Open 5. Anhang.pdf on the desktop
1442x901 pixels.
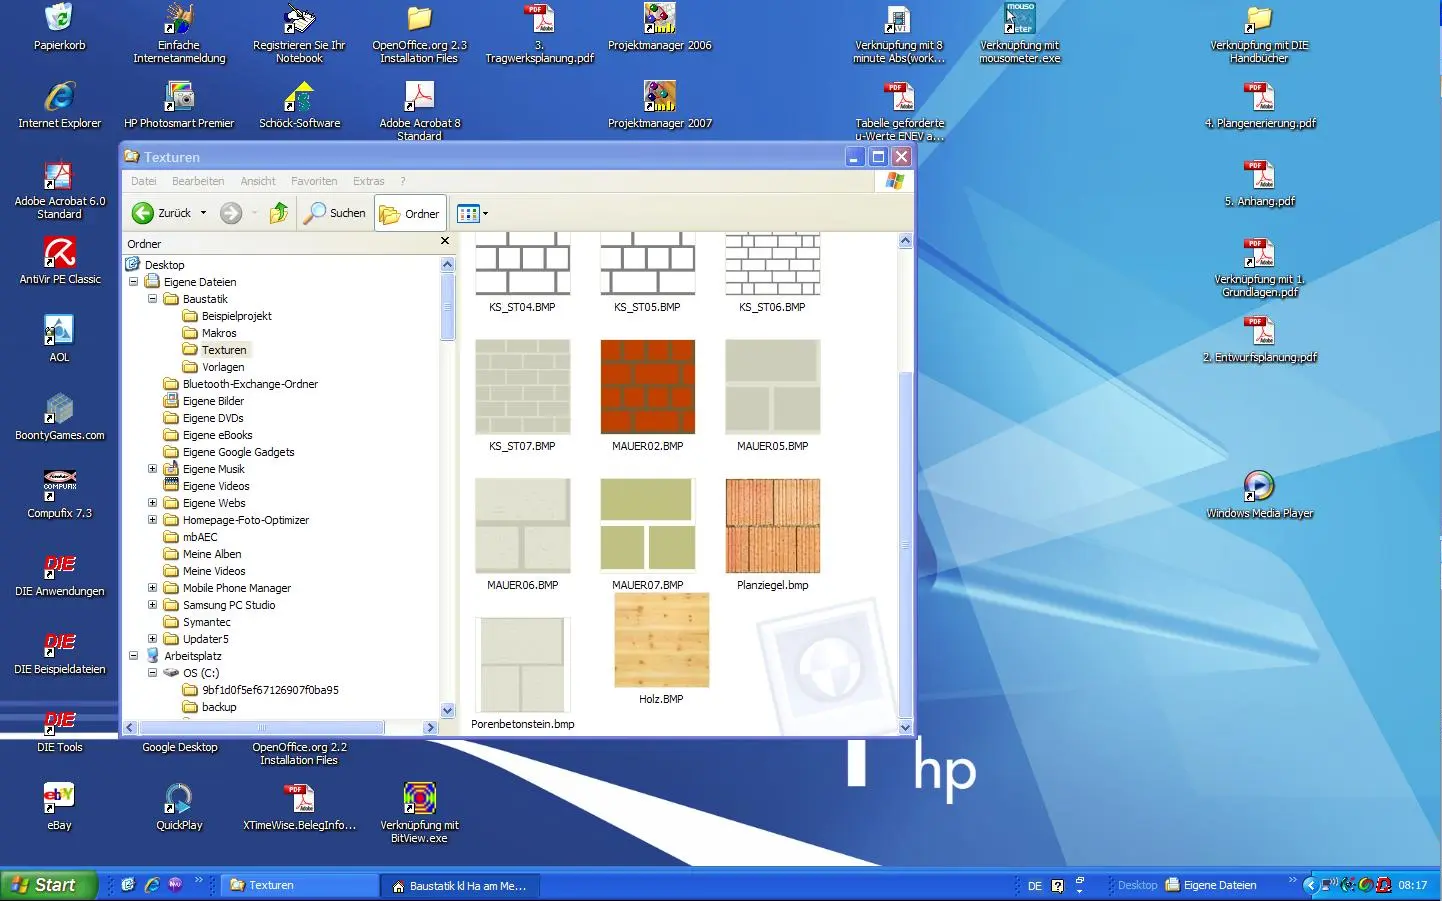point(1259,175)
